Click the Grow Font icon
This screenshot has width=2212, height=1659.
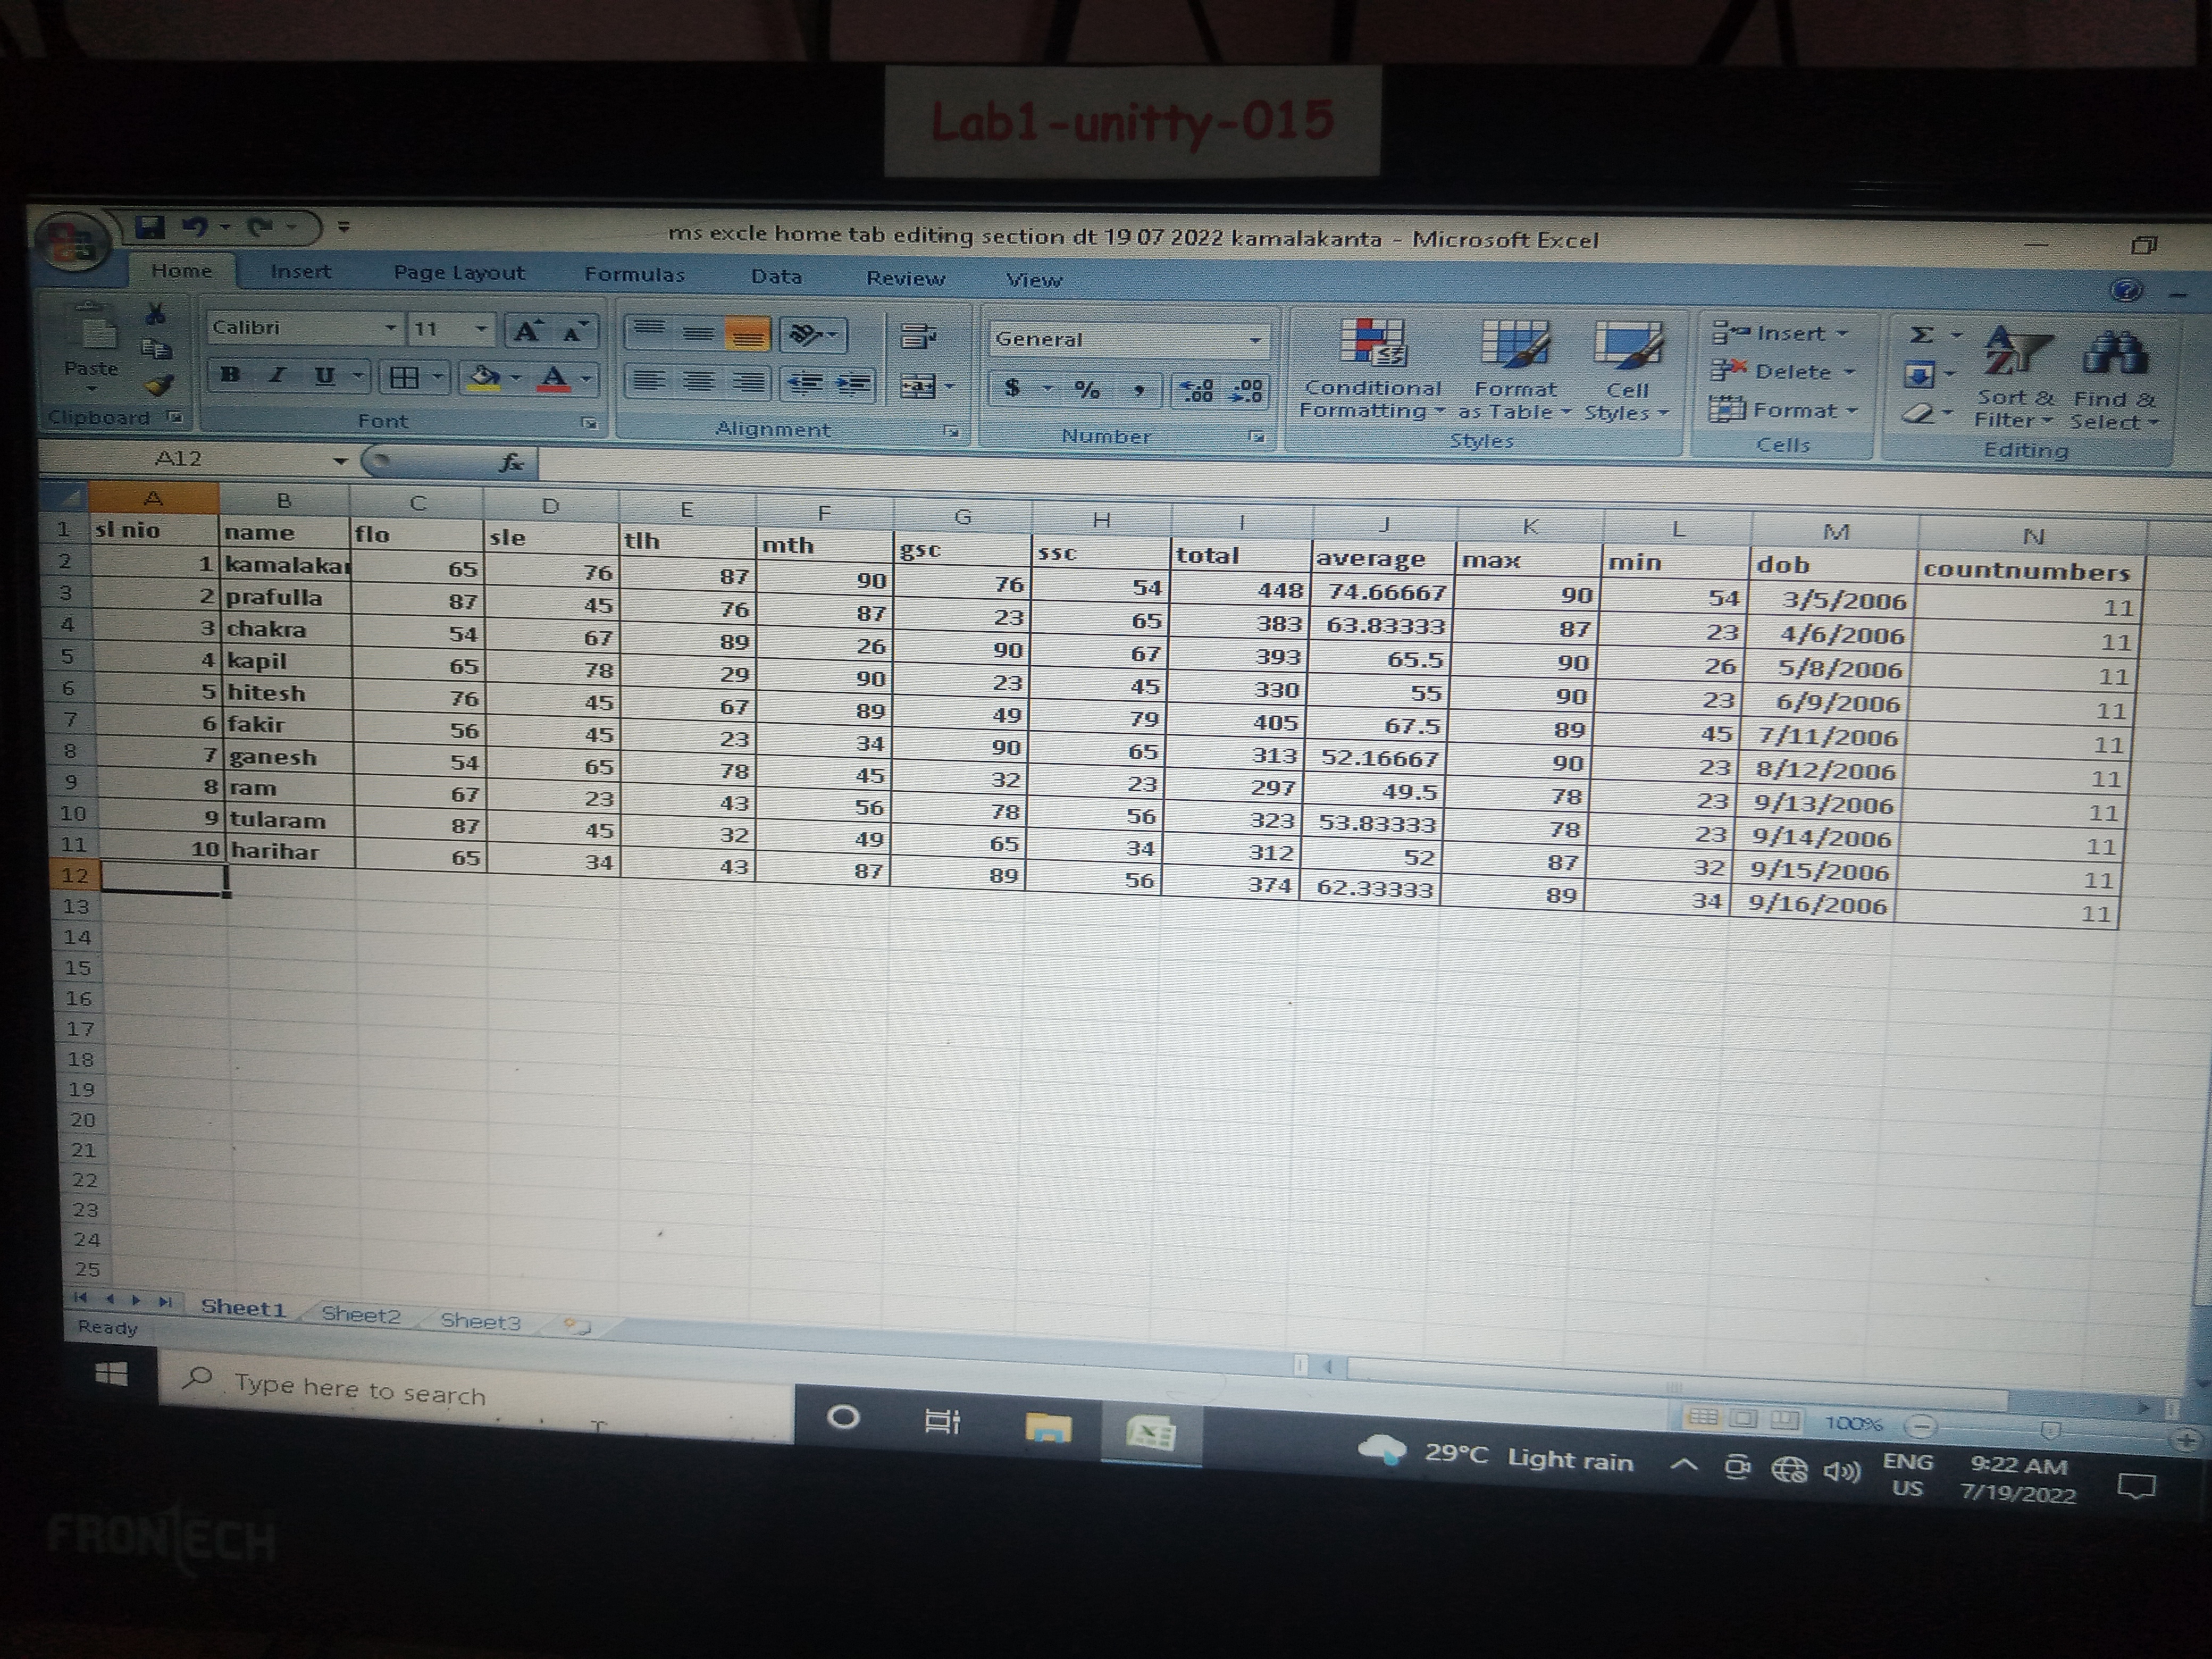point(527,331)
